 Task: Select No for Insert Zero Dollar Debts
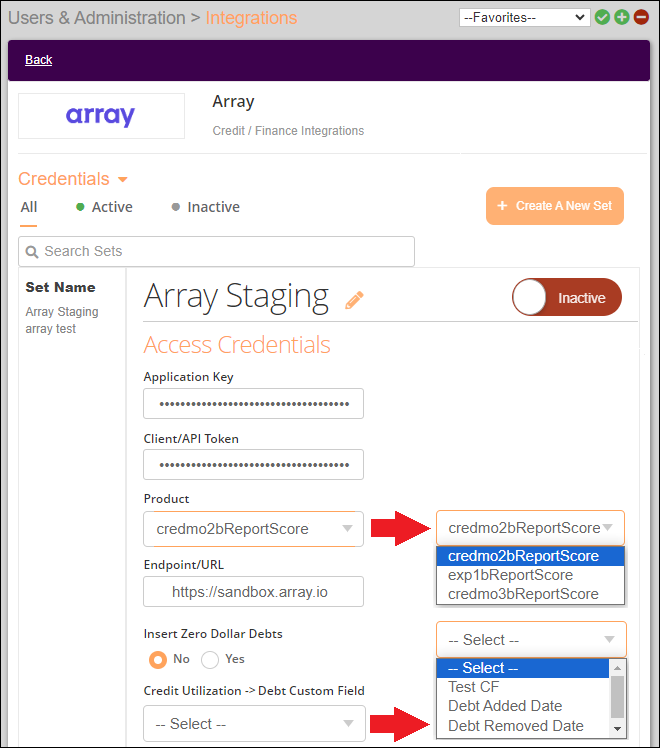coord(158,660)
